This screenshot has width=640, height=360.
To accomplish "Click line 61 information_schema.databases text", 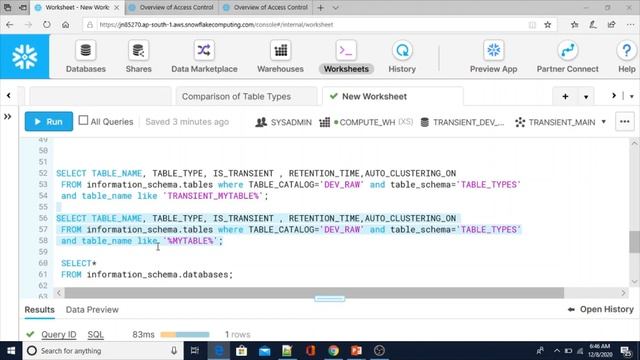I will pos(160,275).
